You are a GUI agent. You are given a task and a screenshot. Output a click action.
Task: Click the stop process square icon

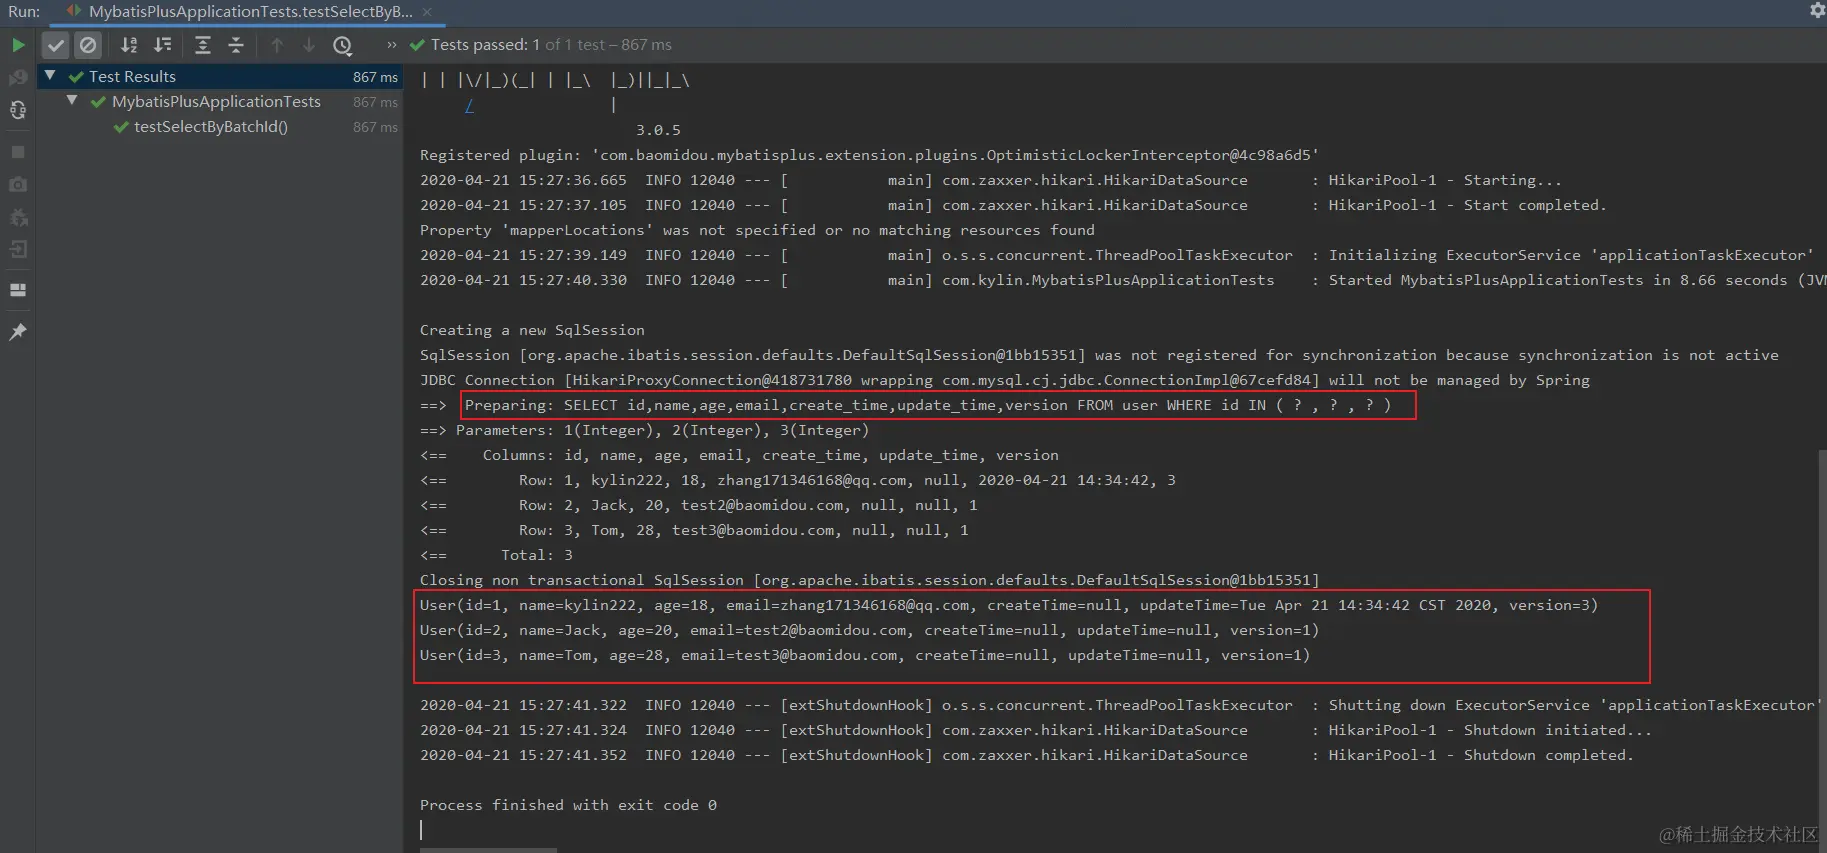(x=18, y=152)
